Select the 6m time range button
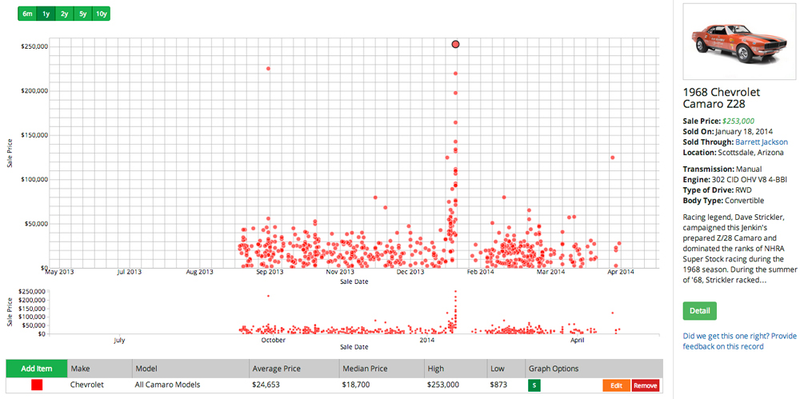This screenshot has height=399, width=800. (x=27, y=14)
